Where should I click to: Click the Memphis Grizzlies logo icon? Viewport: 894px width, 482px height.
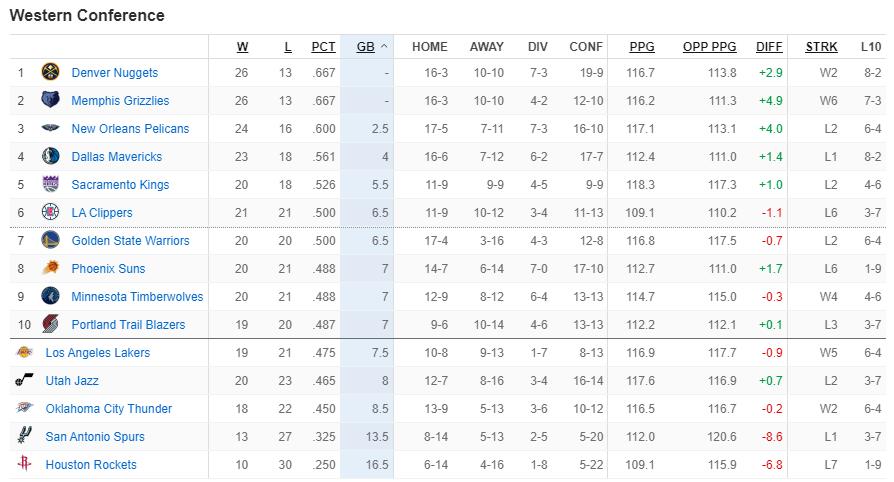[51, 100]
